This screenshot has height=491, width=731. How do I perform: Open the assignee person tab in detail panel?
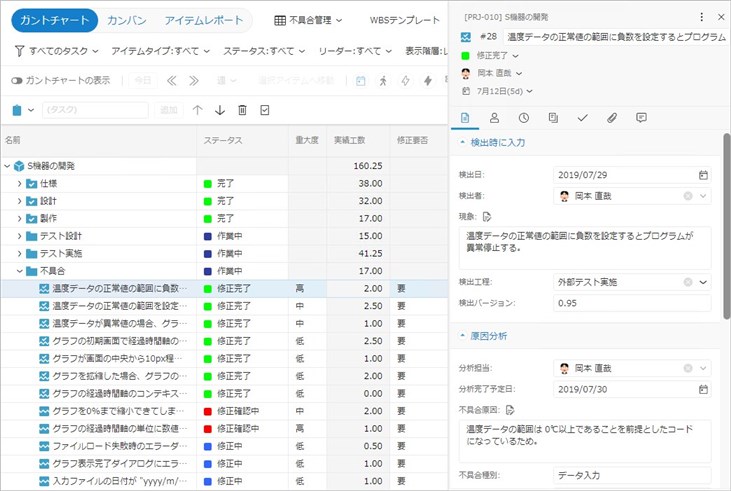(x=494, y=118)
